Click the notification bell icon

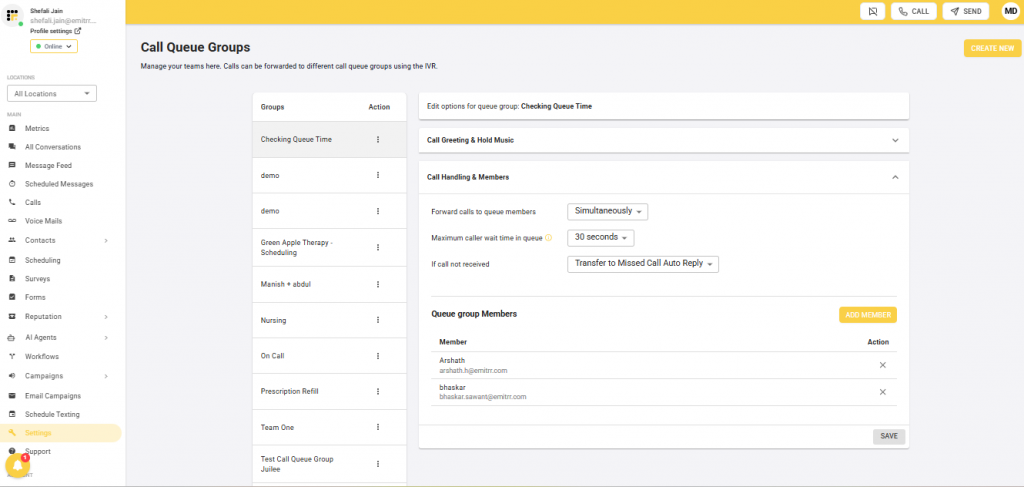click(16, 465)
